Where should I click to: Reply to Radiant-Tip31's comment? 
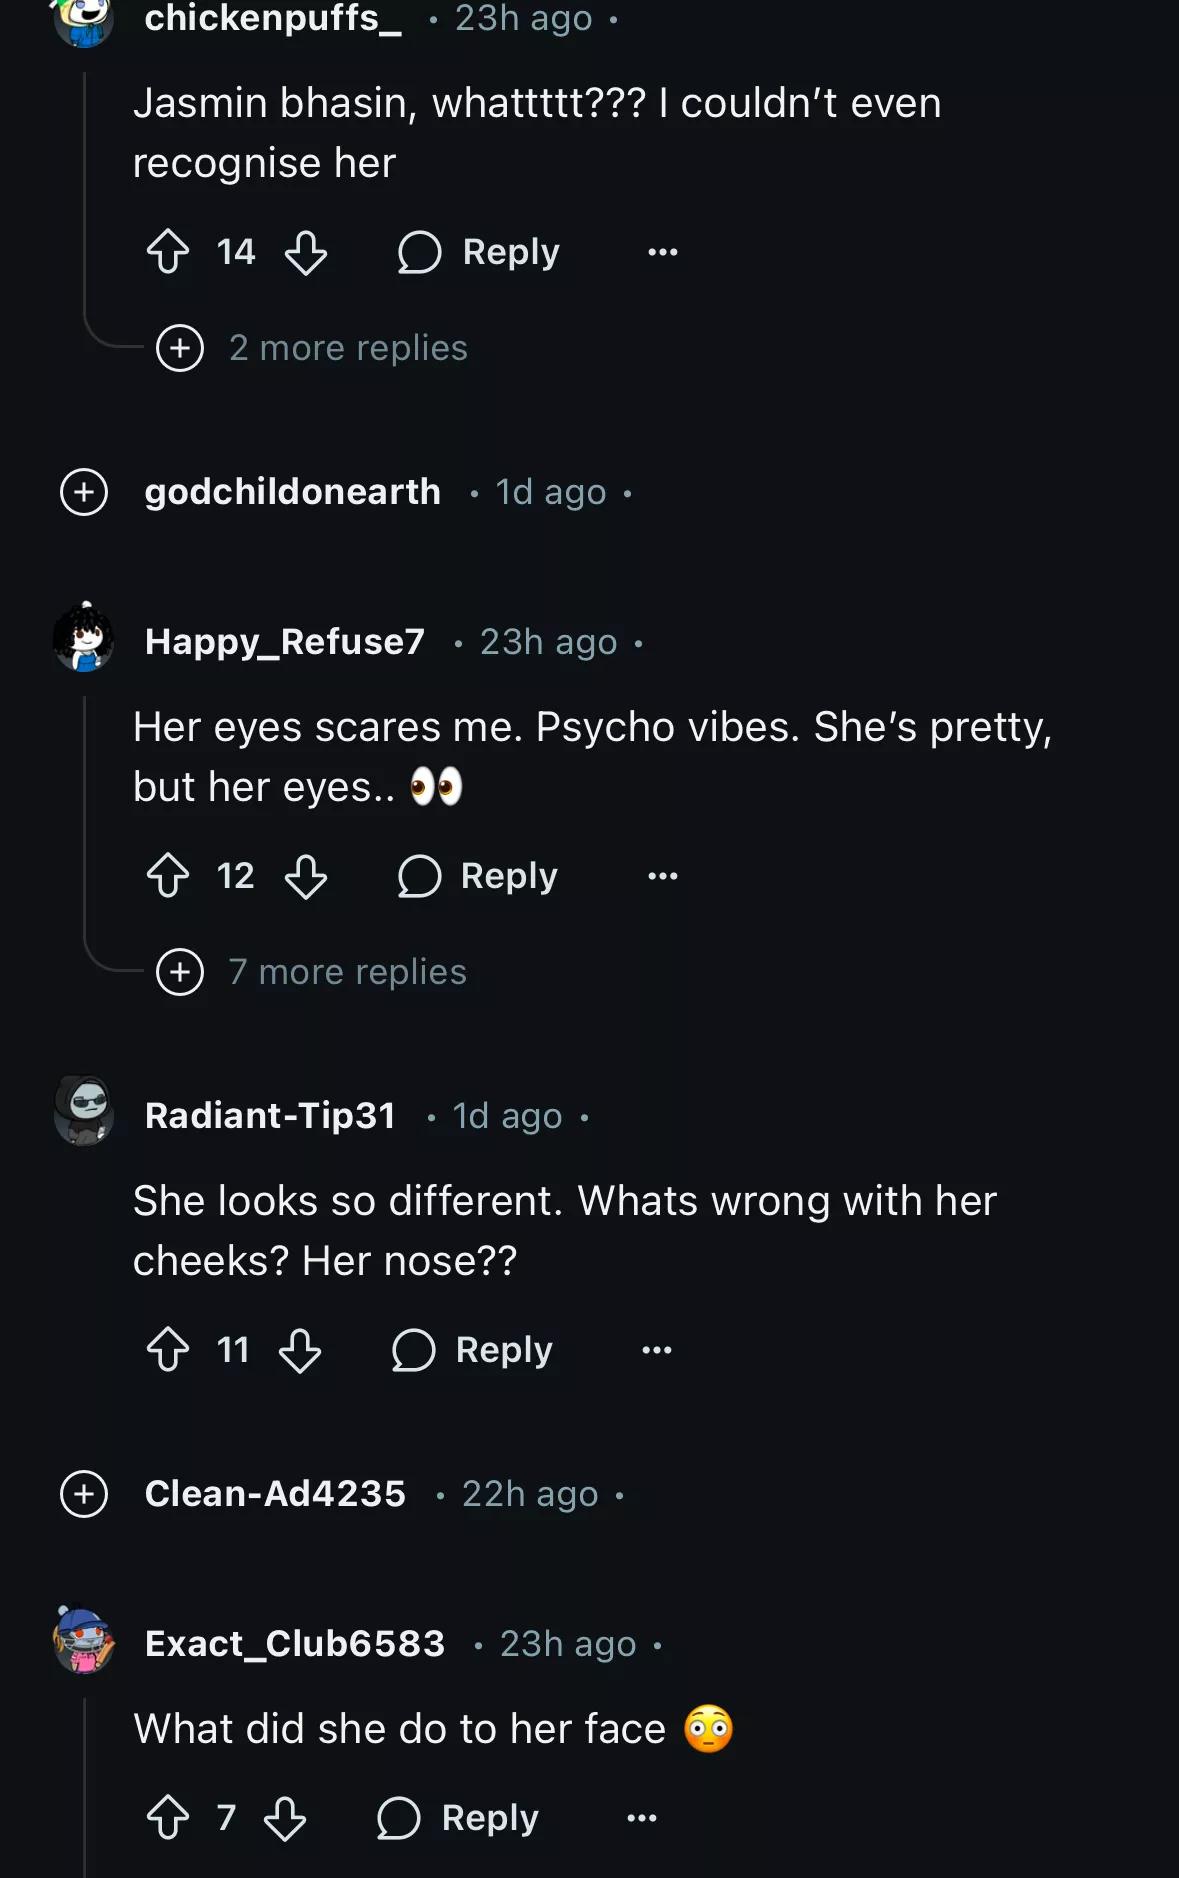pyautogui.click(x=473, y=1350)
